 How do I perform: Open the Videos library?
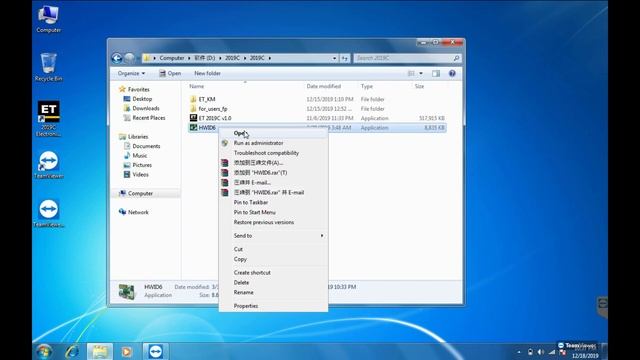point(136,175)
